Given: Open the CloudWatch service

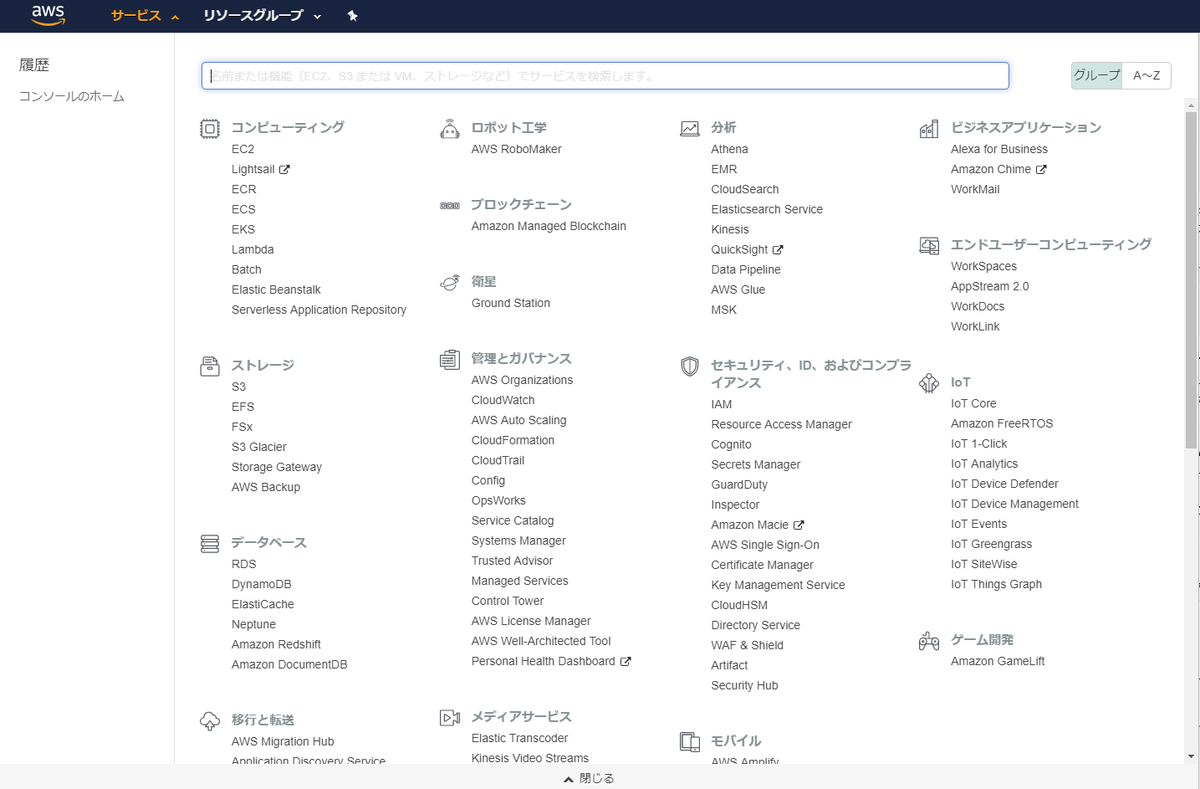Looking at the screenshot, I should (503, 400).
